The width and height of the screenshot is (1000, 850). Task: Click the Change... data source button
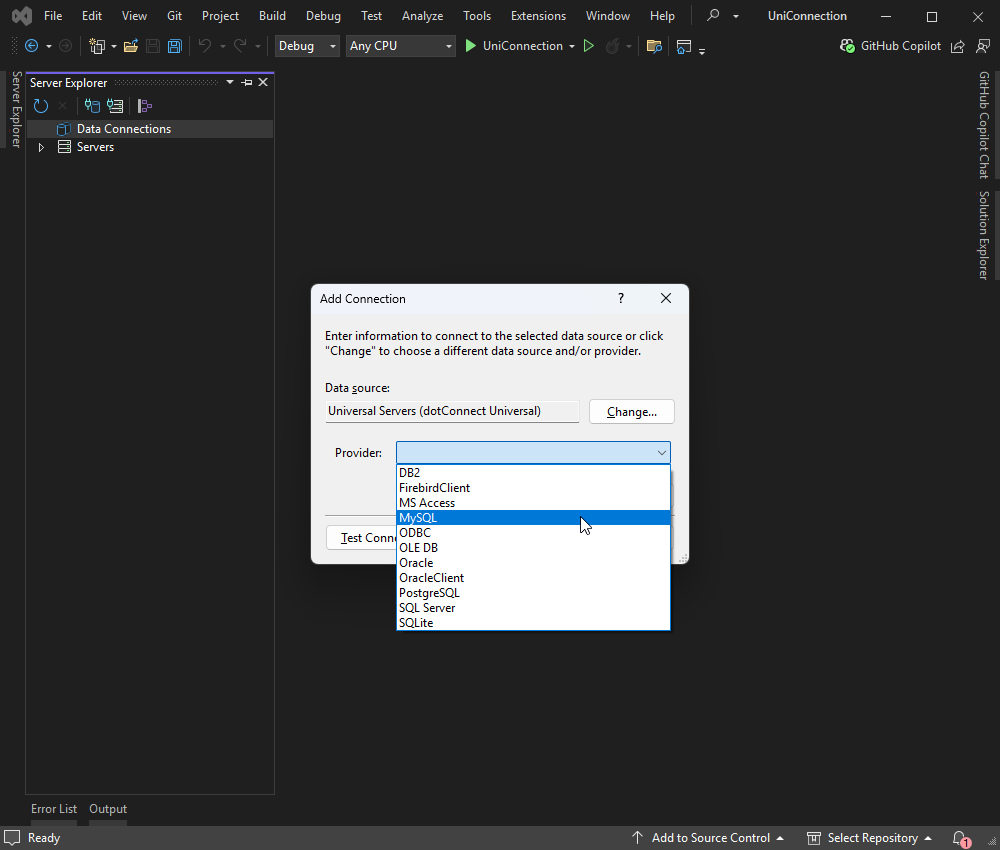[x=631, y=412]
